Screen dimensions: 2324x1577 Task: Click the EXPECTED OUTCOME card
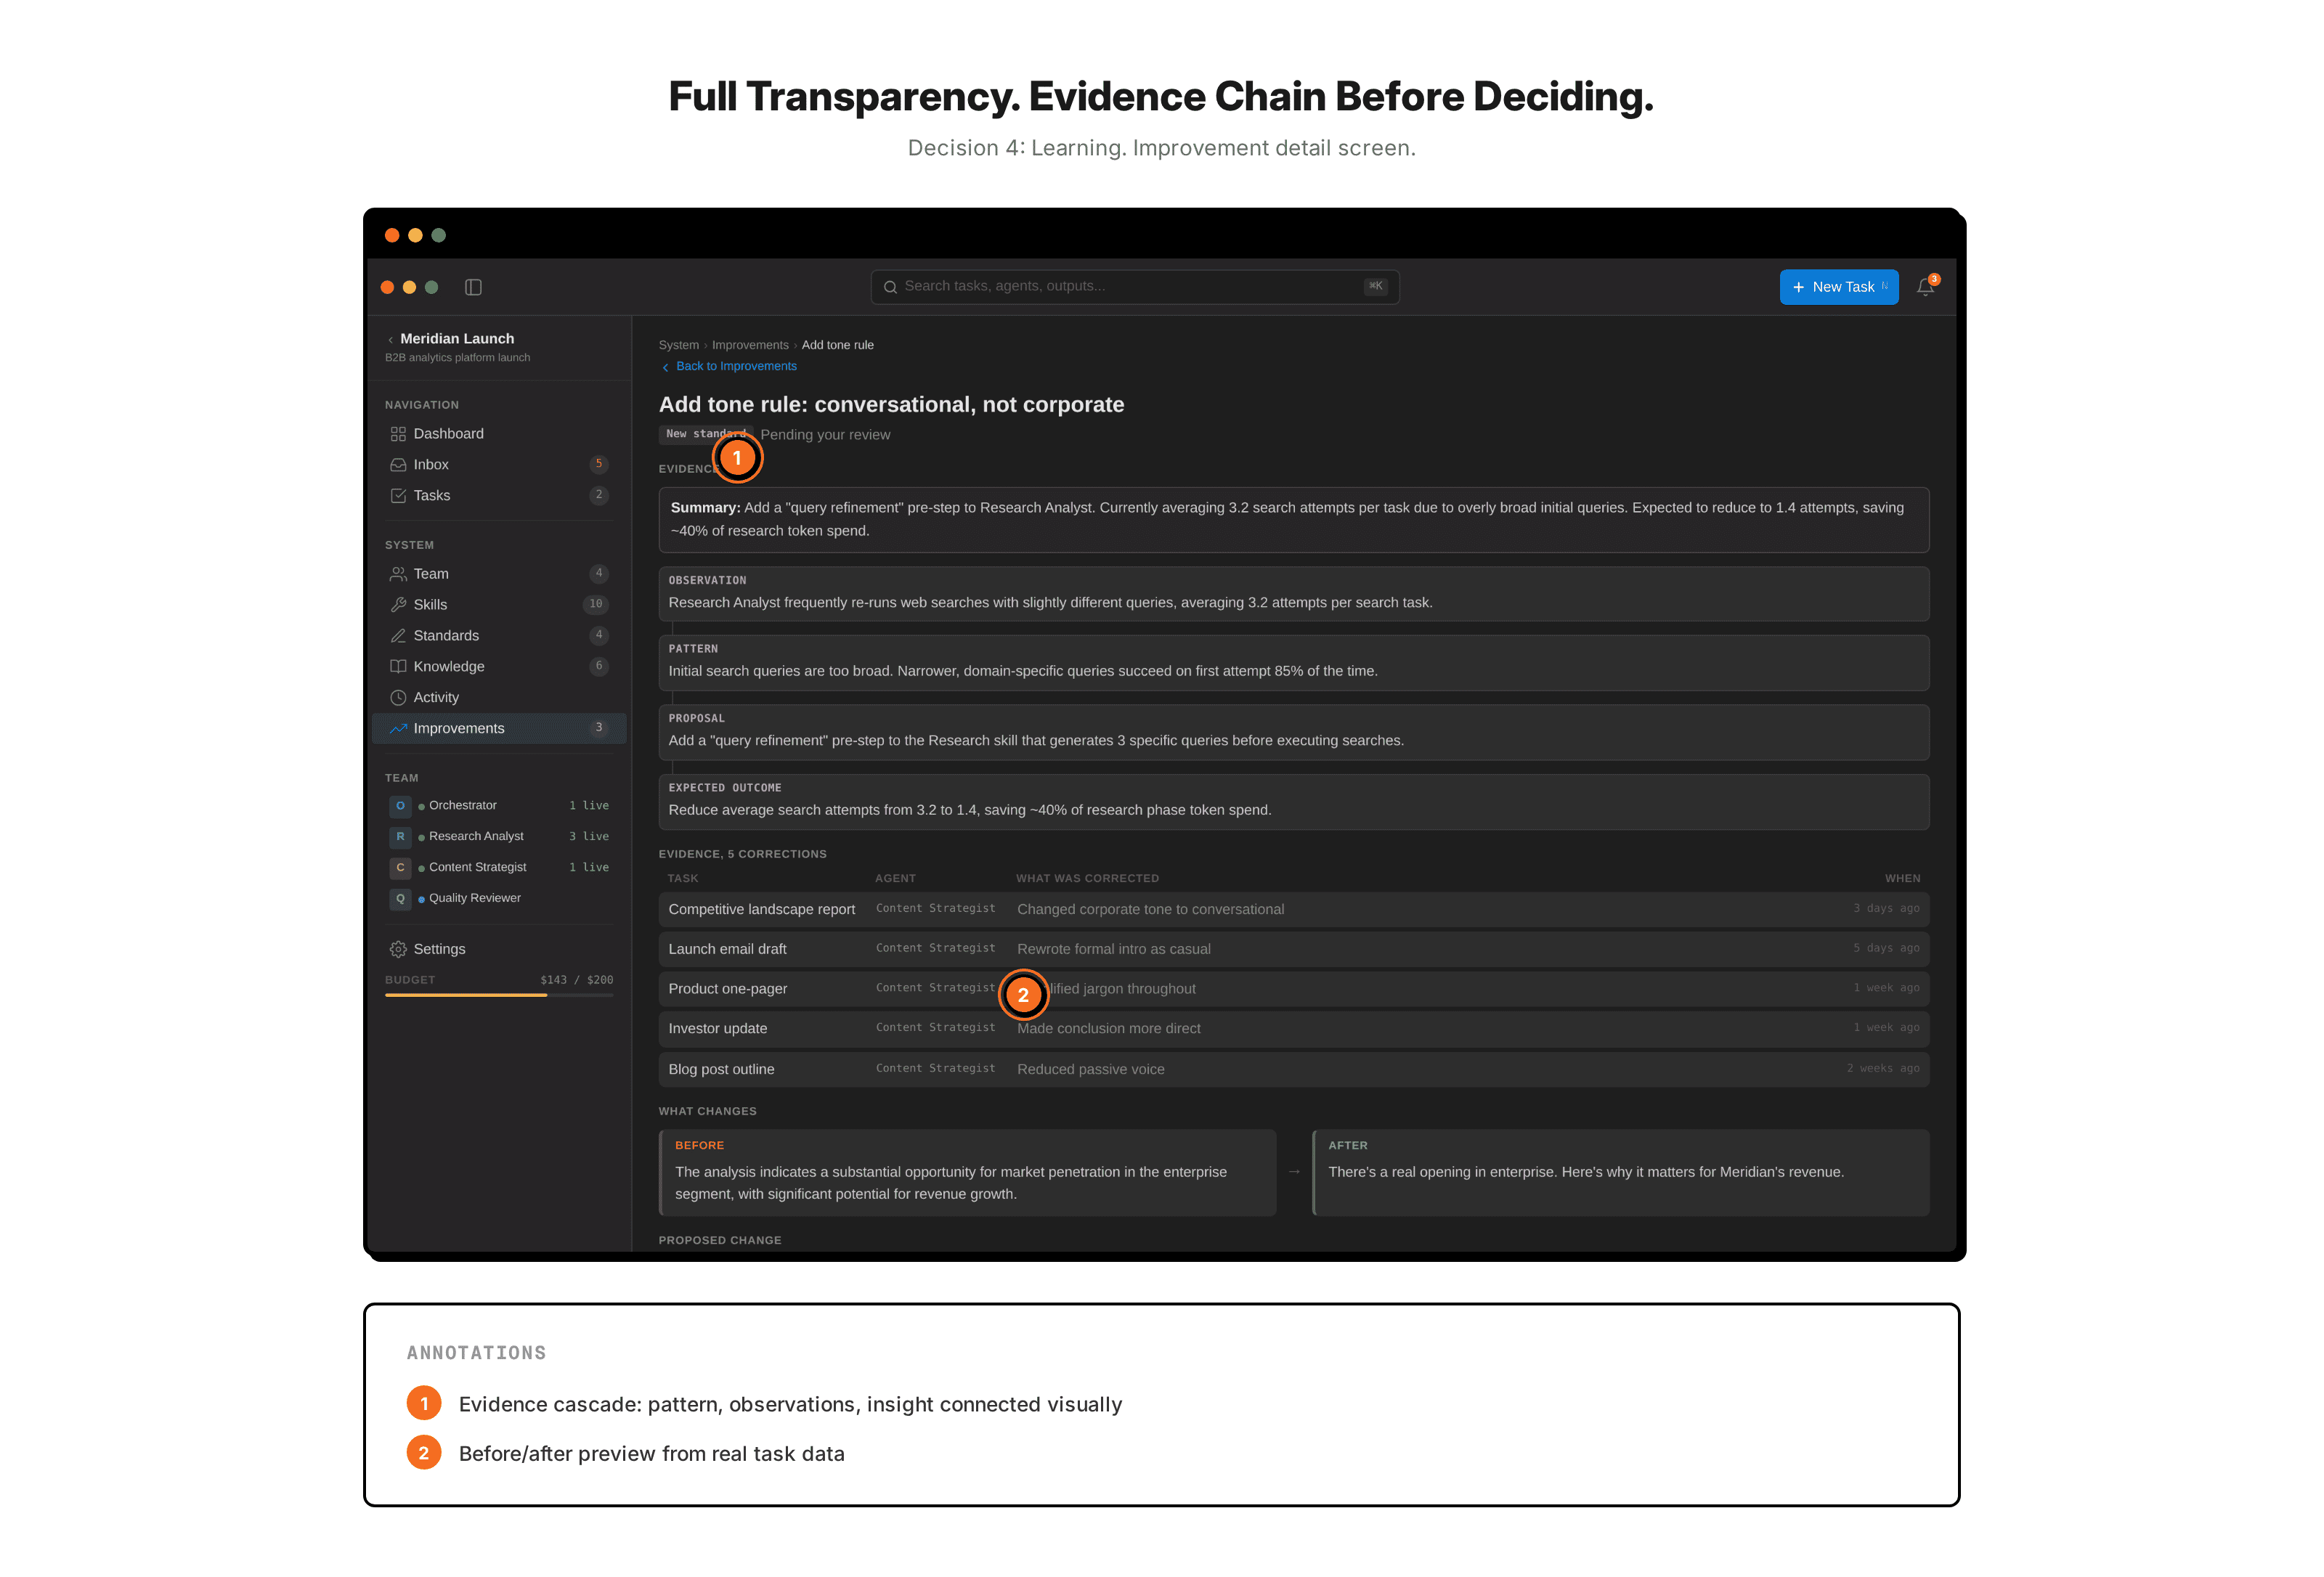[x=1293, y=802]
